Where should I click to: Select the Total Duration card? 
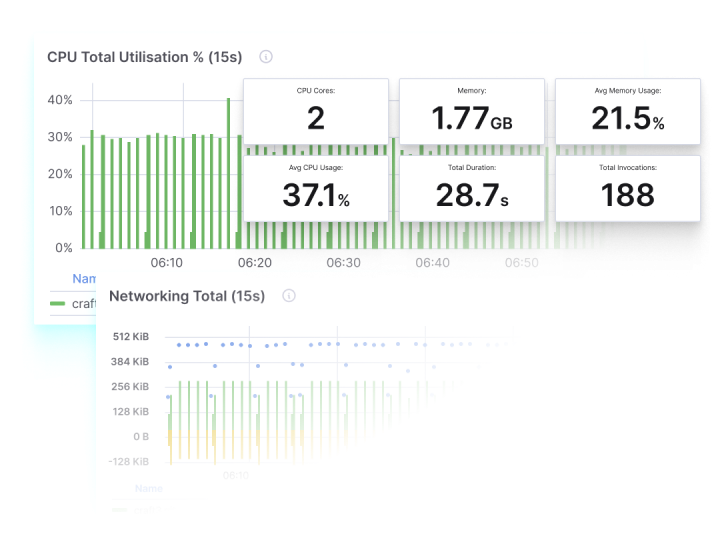pyautogui.click(x=472, y=187)
